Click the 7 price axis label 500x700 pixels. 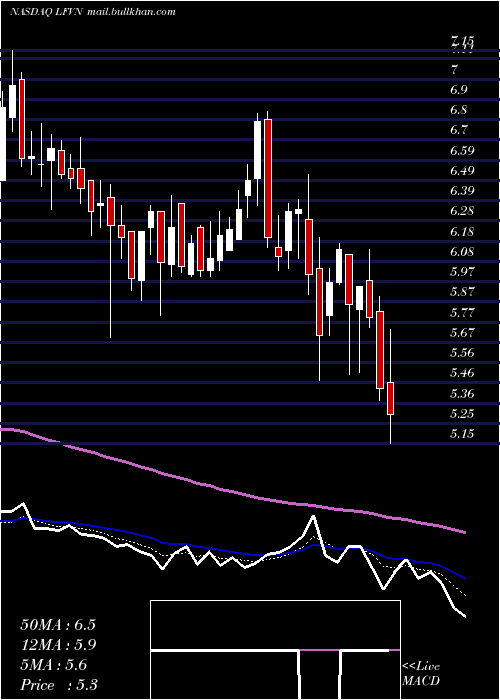click(x=454, y=69)
